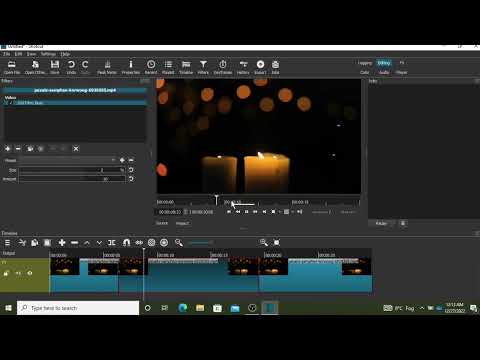Copy the filters

30,149
